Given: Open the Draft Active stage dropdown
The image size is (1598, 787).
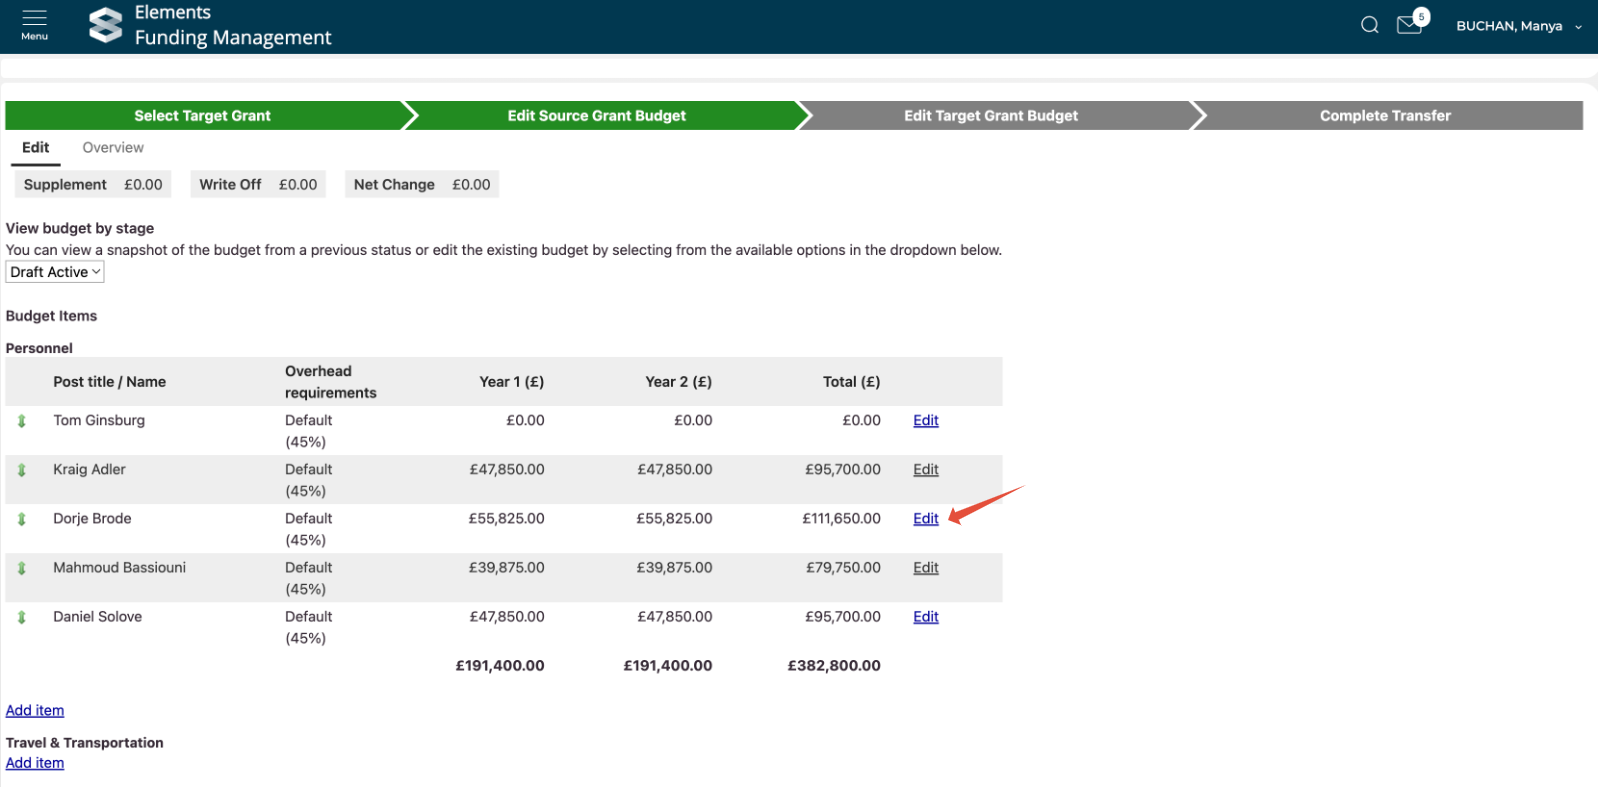Looking at the screenshot, I should 55,272.
